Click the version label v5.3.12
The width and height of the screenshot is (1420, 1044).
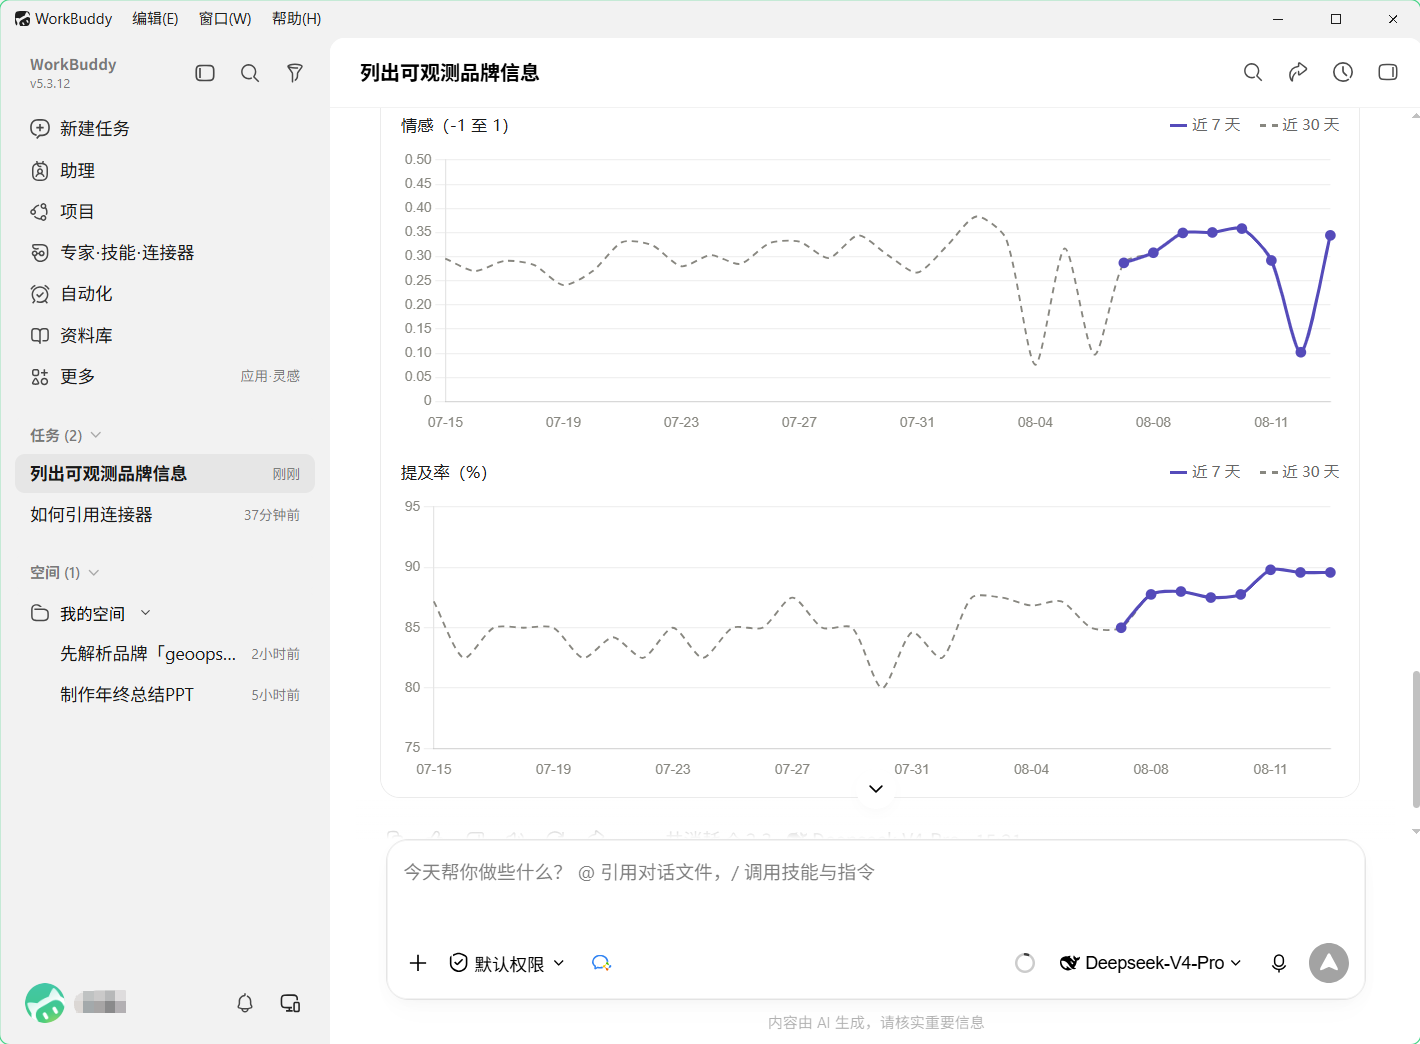[x=50, y=84]
